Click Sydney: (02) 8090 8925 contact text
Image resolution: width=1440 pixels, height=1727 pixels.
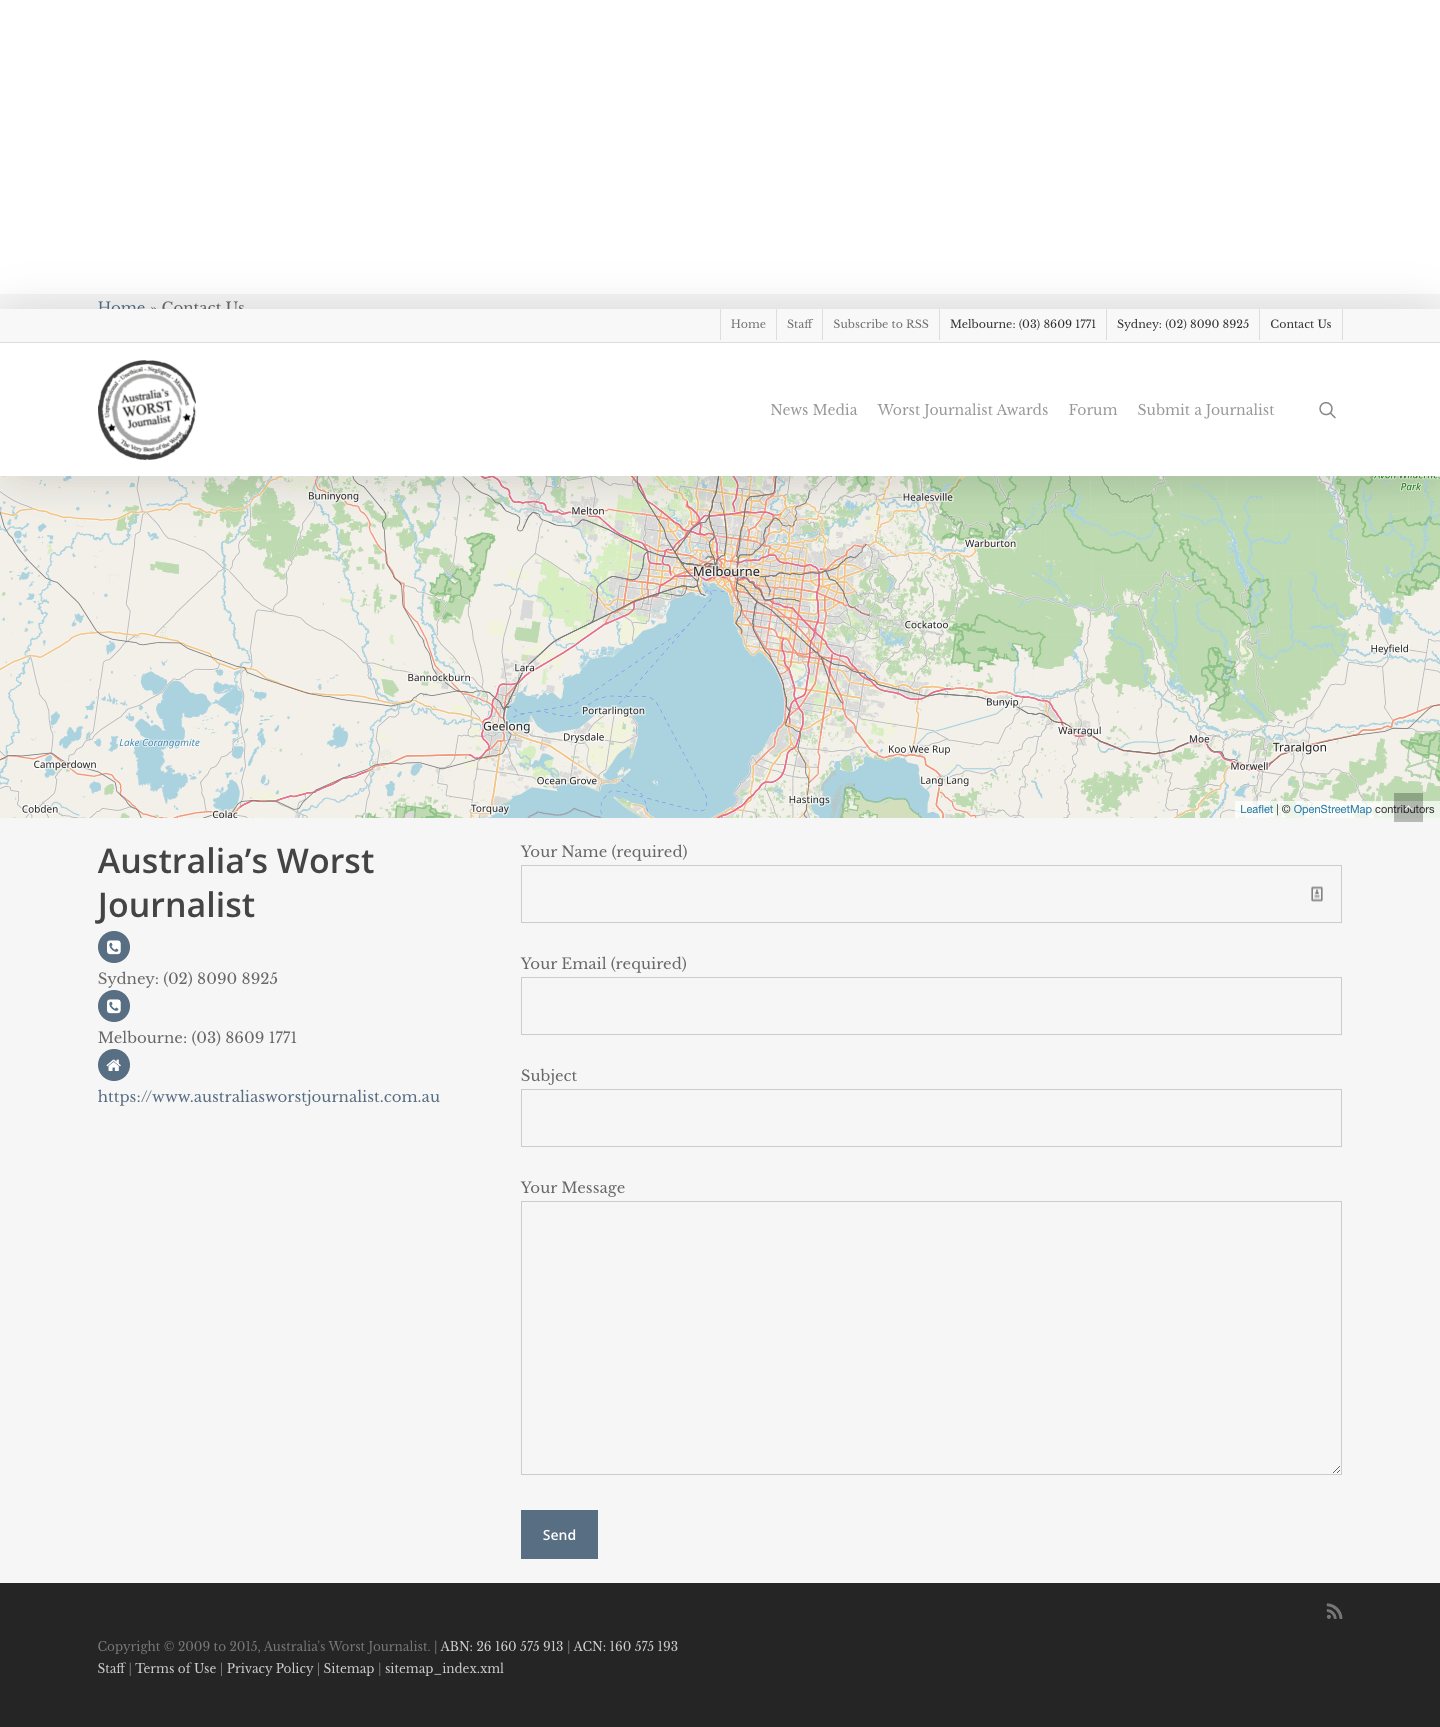188,978
